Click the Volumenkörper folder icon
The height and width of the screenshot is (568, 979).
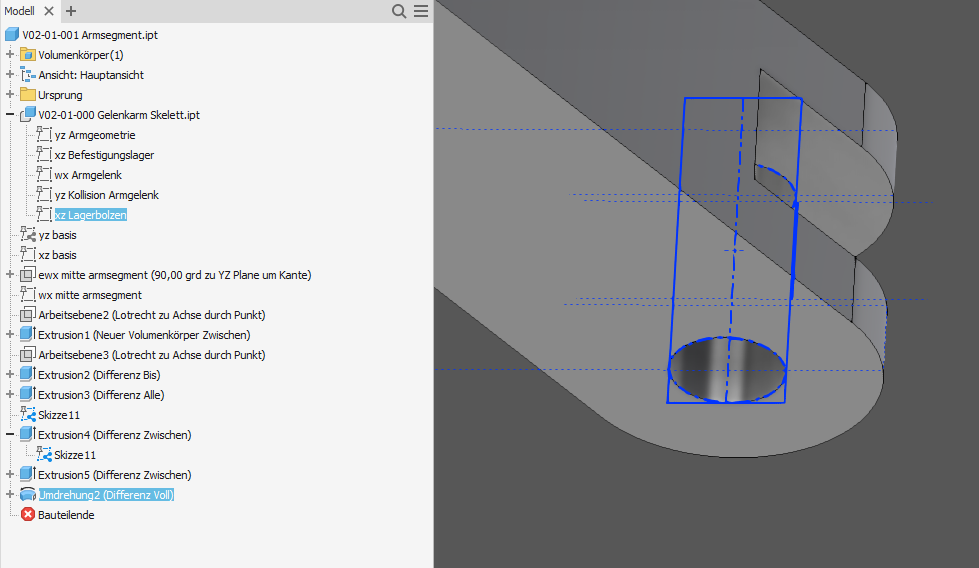click(27, 55)
